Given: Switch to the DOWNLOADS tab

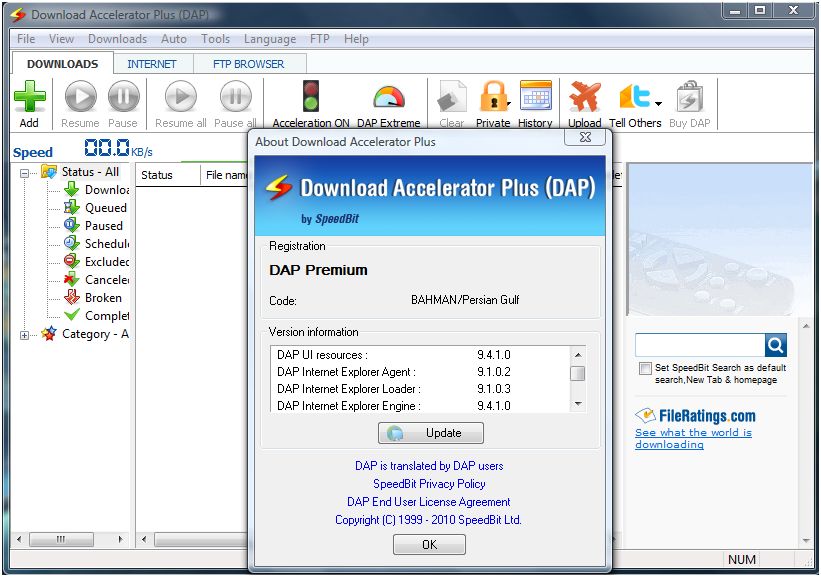Looking at the screenshot, I should point(62,64).
